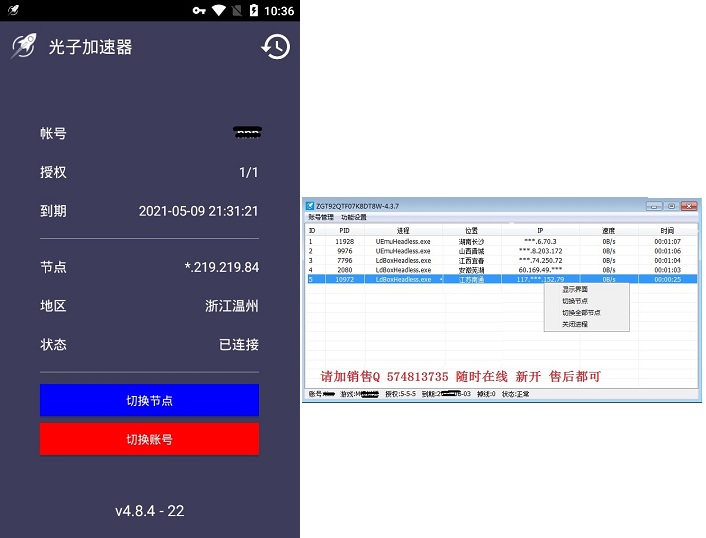
Task: Tap the node IP value *.219.219.84
Action: point(221,267)
